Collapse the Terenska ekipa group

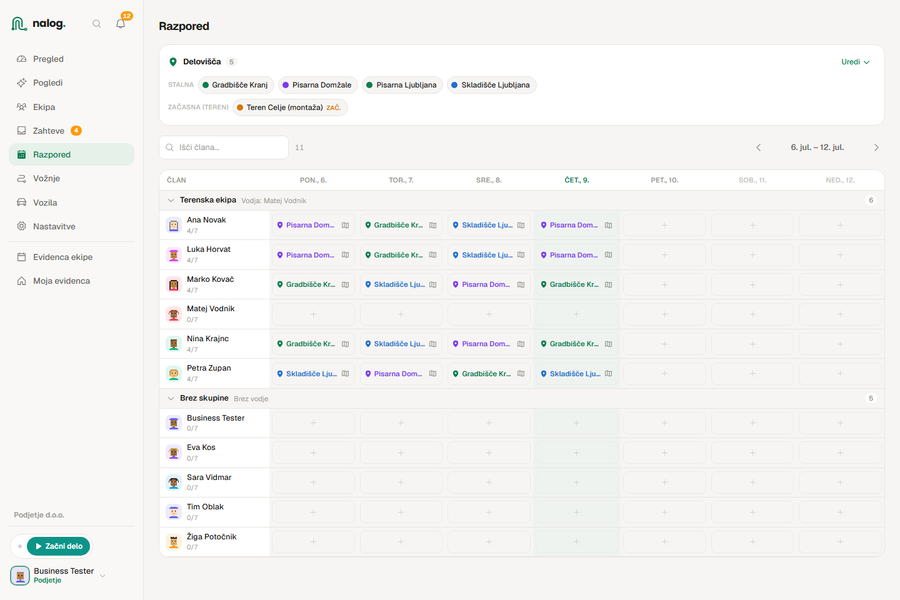(170, 200)
